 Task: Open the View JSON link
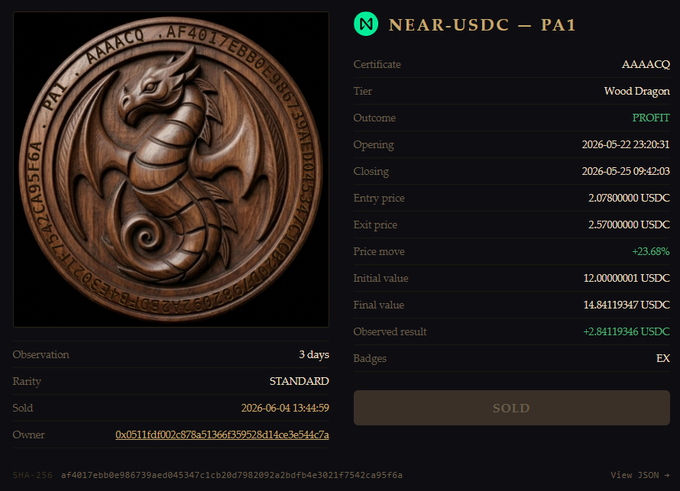pyautogui.click(x=640, y=475)
